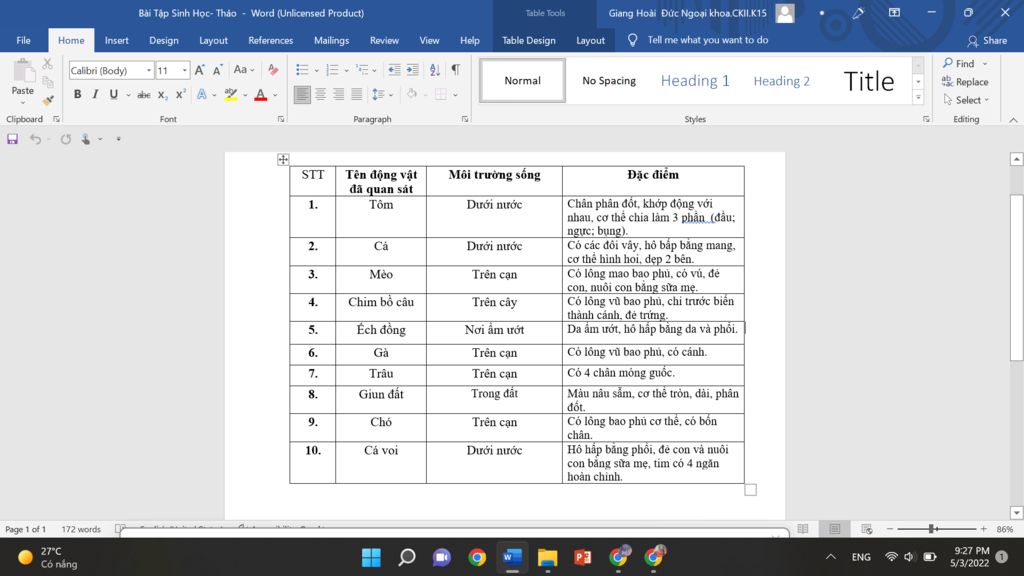Apply subscript formatting
The height and width of the screenshot is (576, 1024).
pos(163,95)
